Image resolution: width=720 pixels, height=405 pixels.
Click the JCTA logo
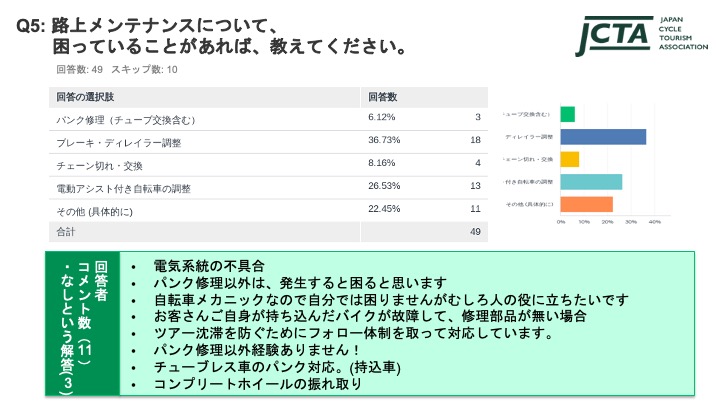click(641, 36)
